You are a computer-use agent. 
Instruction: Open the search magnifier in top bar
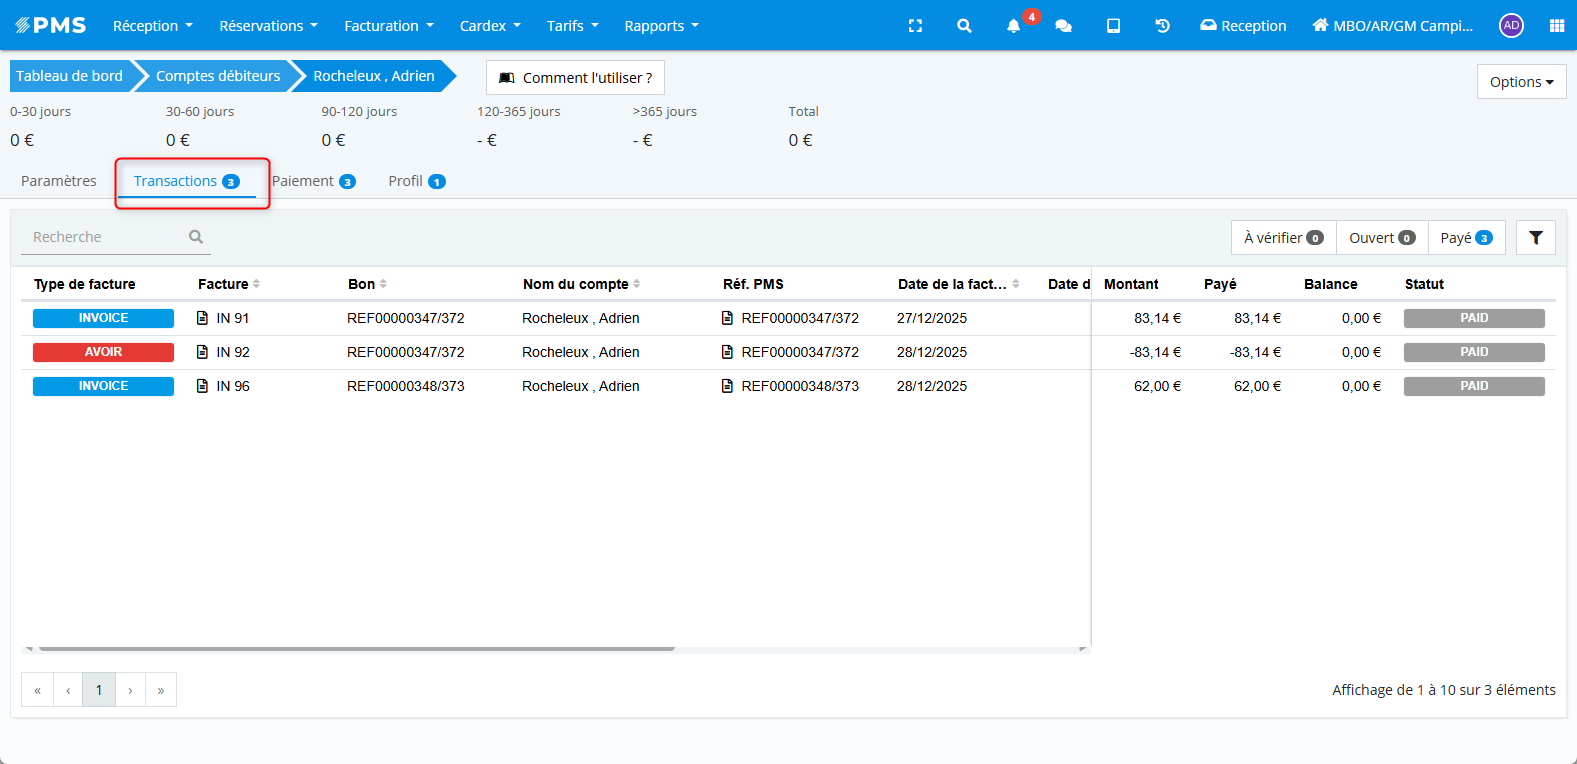[964, 26]
